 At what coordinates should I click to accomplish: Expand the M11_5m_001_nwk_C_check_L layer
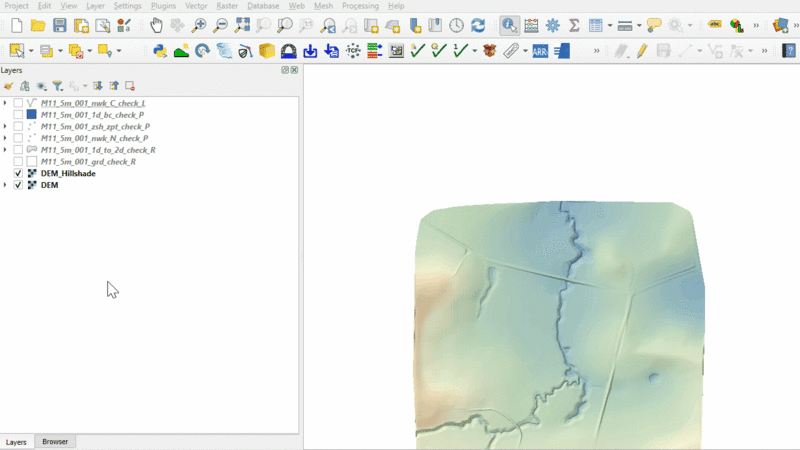coord(5,103)
